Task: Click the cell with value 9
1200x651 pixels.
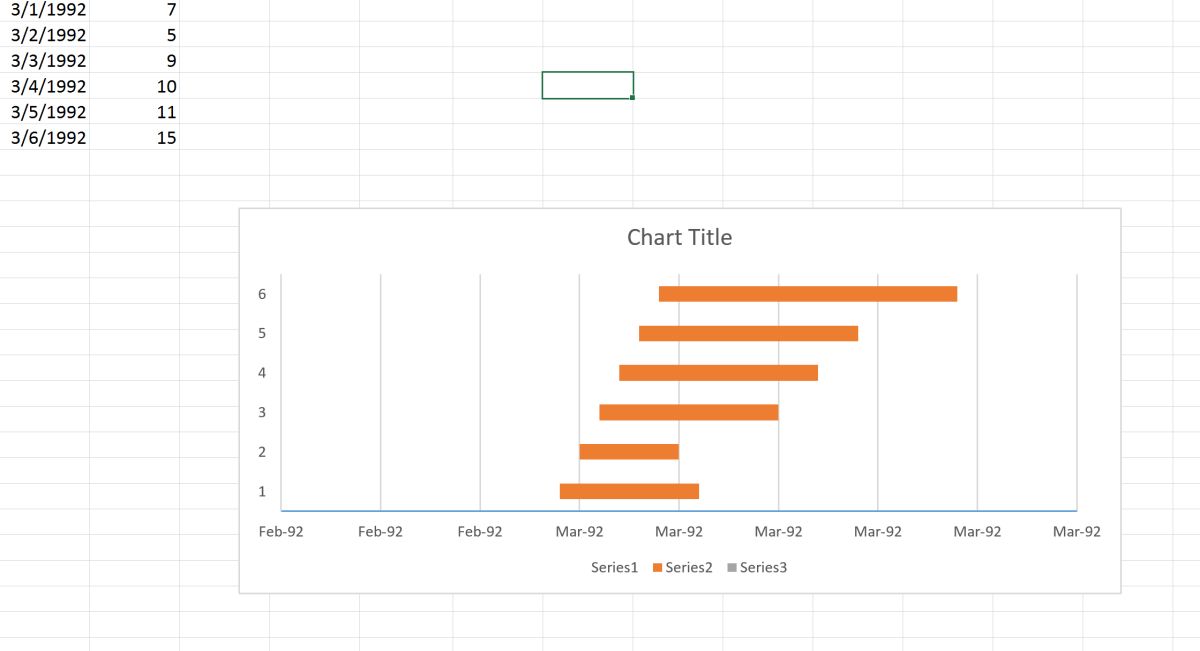Action: point(135,60)
